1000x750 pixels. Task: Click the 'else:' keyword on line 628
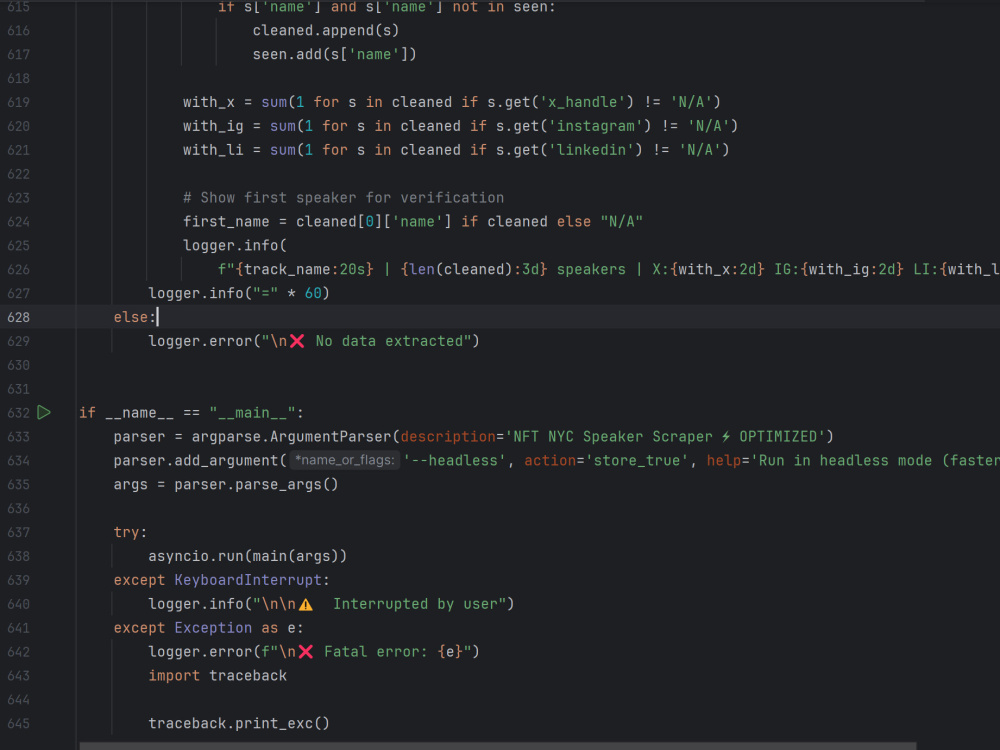pos(135,317)
